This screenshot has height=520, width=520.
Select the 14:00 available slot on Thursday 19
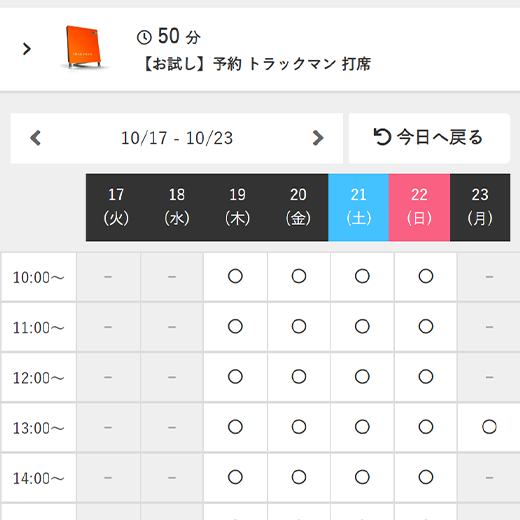[x=235, y=477]
